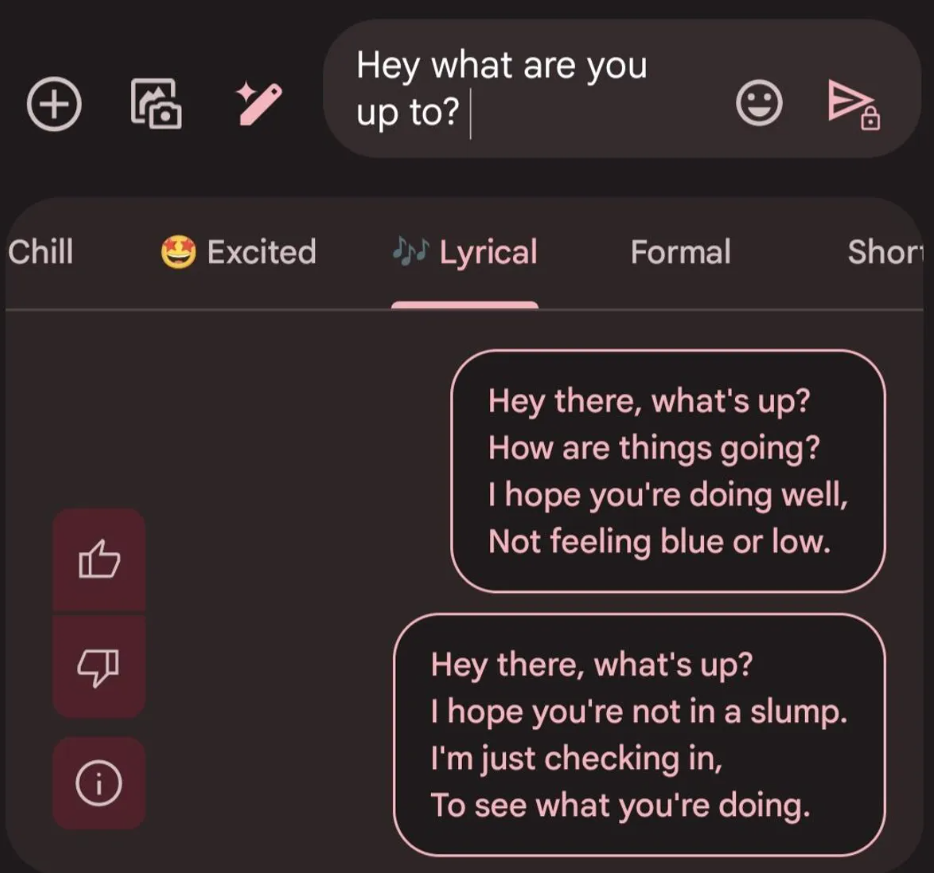
Task: Tap the Magic Compose sparkle pencil icon
Action: (259, 103)
